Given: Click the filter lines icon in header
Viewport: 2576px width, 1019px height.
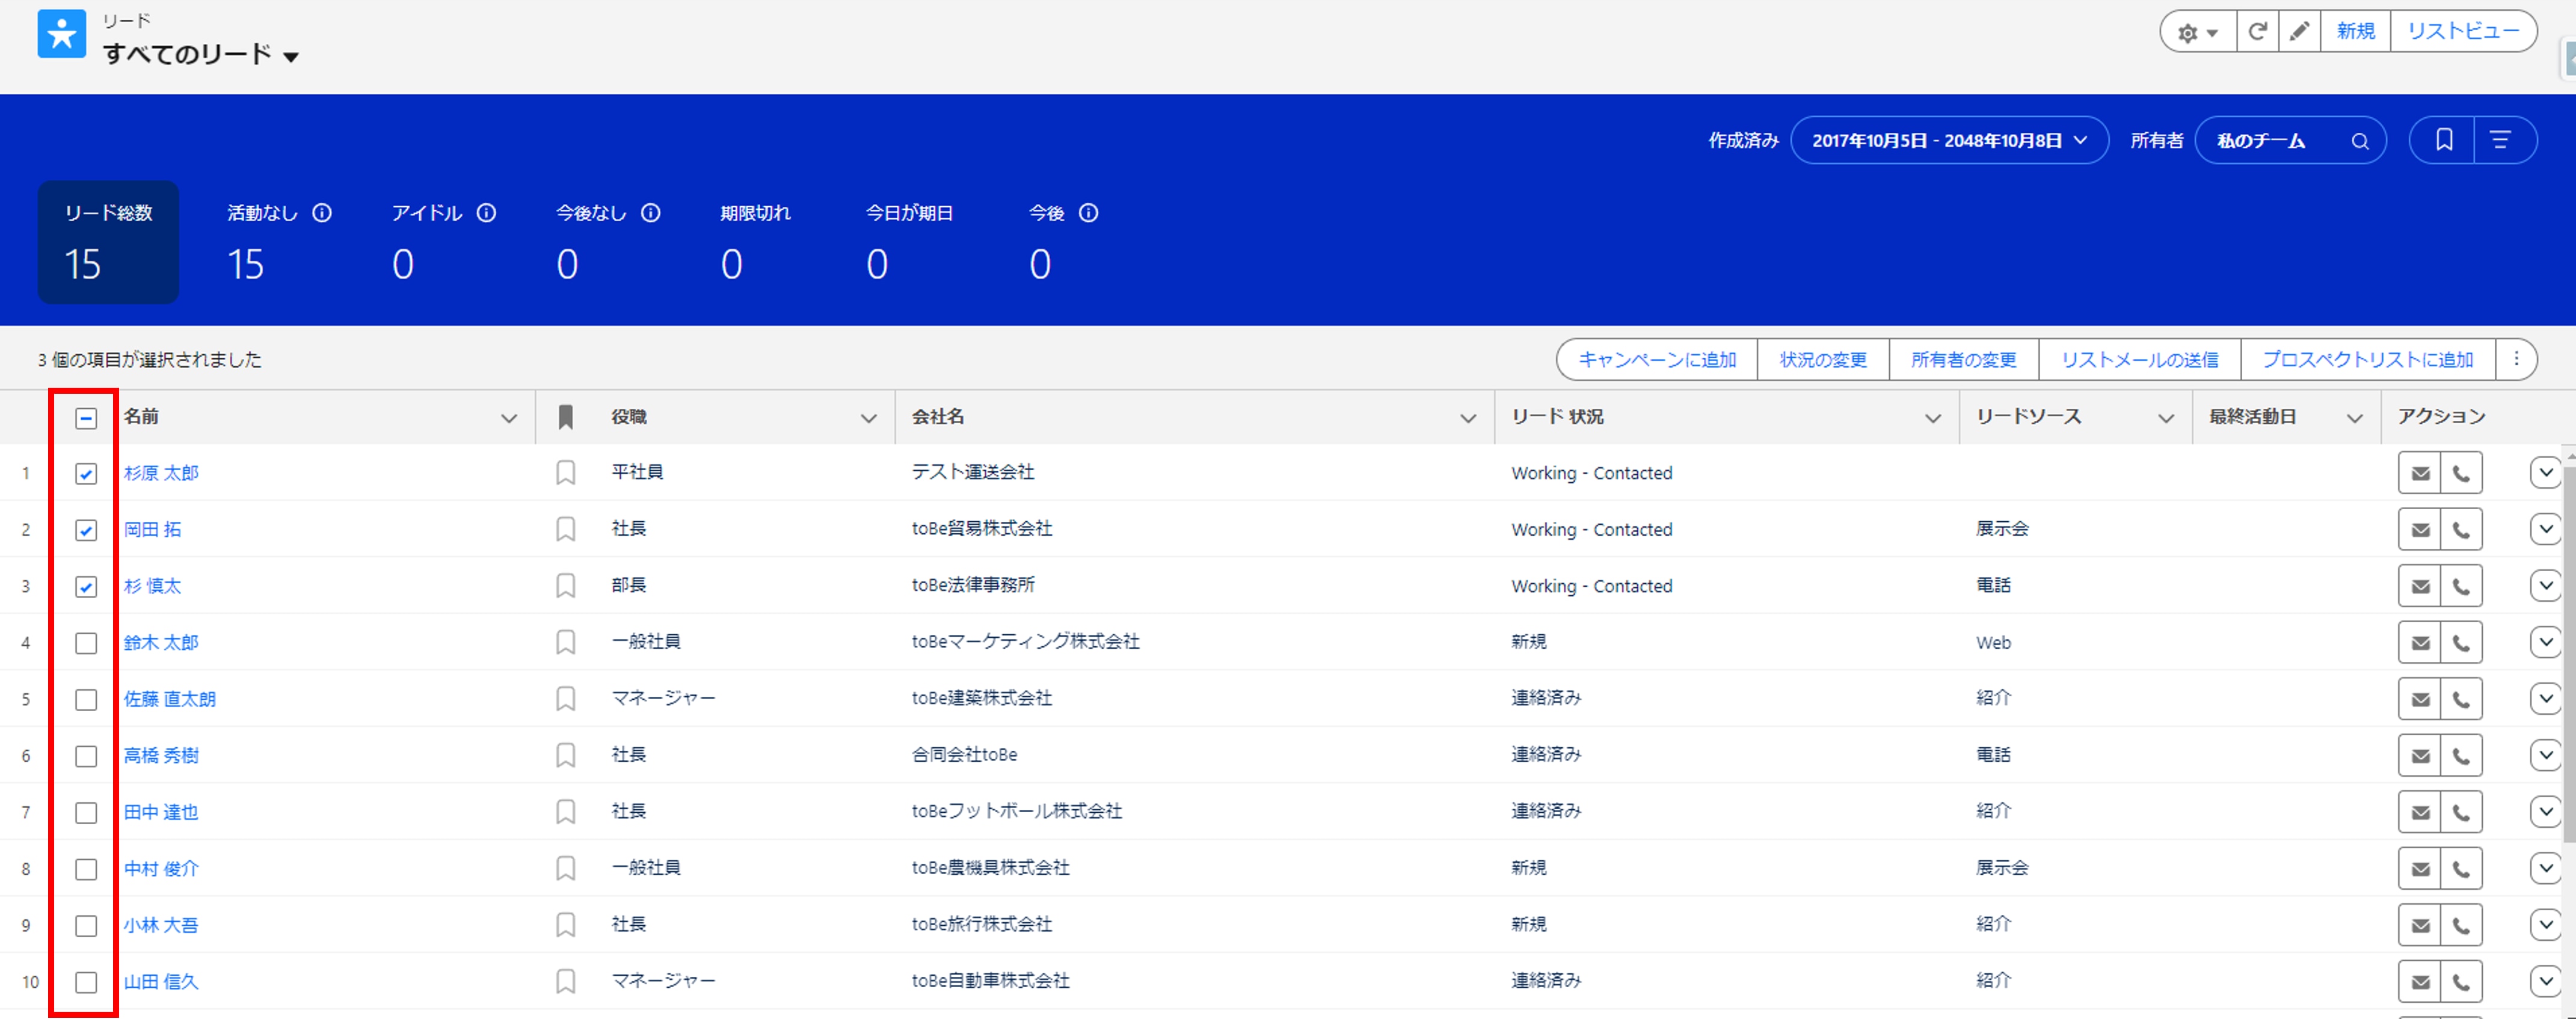Looking at the screenshot, I should tap(2500, 140).
